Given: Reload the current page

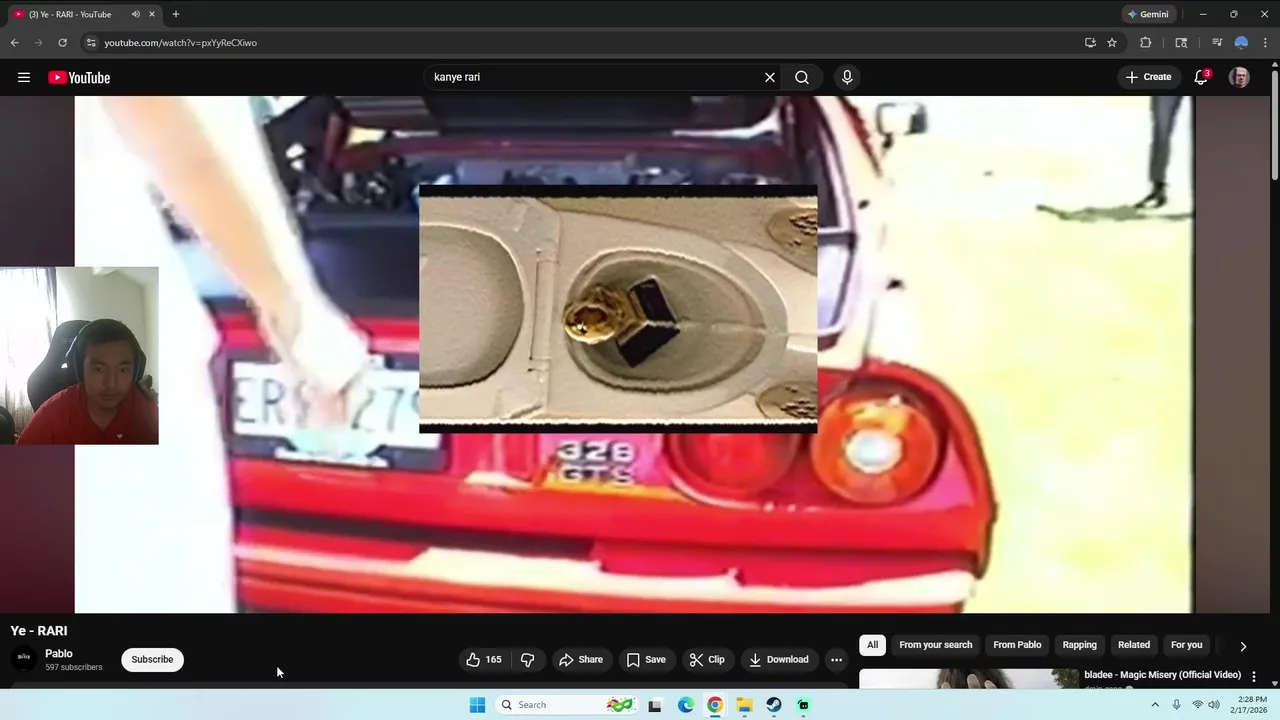Looking at the screenshot, I should click(x=62, y=43).
